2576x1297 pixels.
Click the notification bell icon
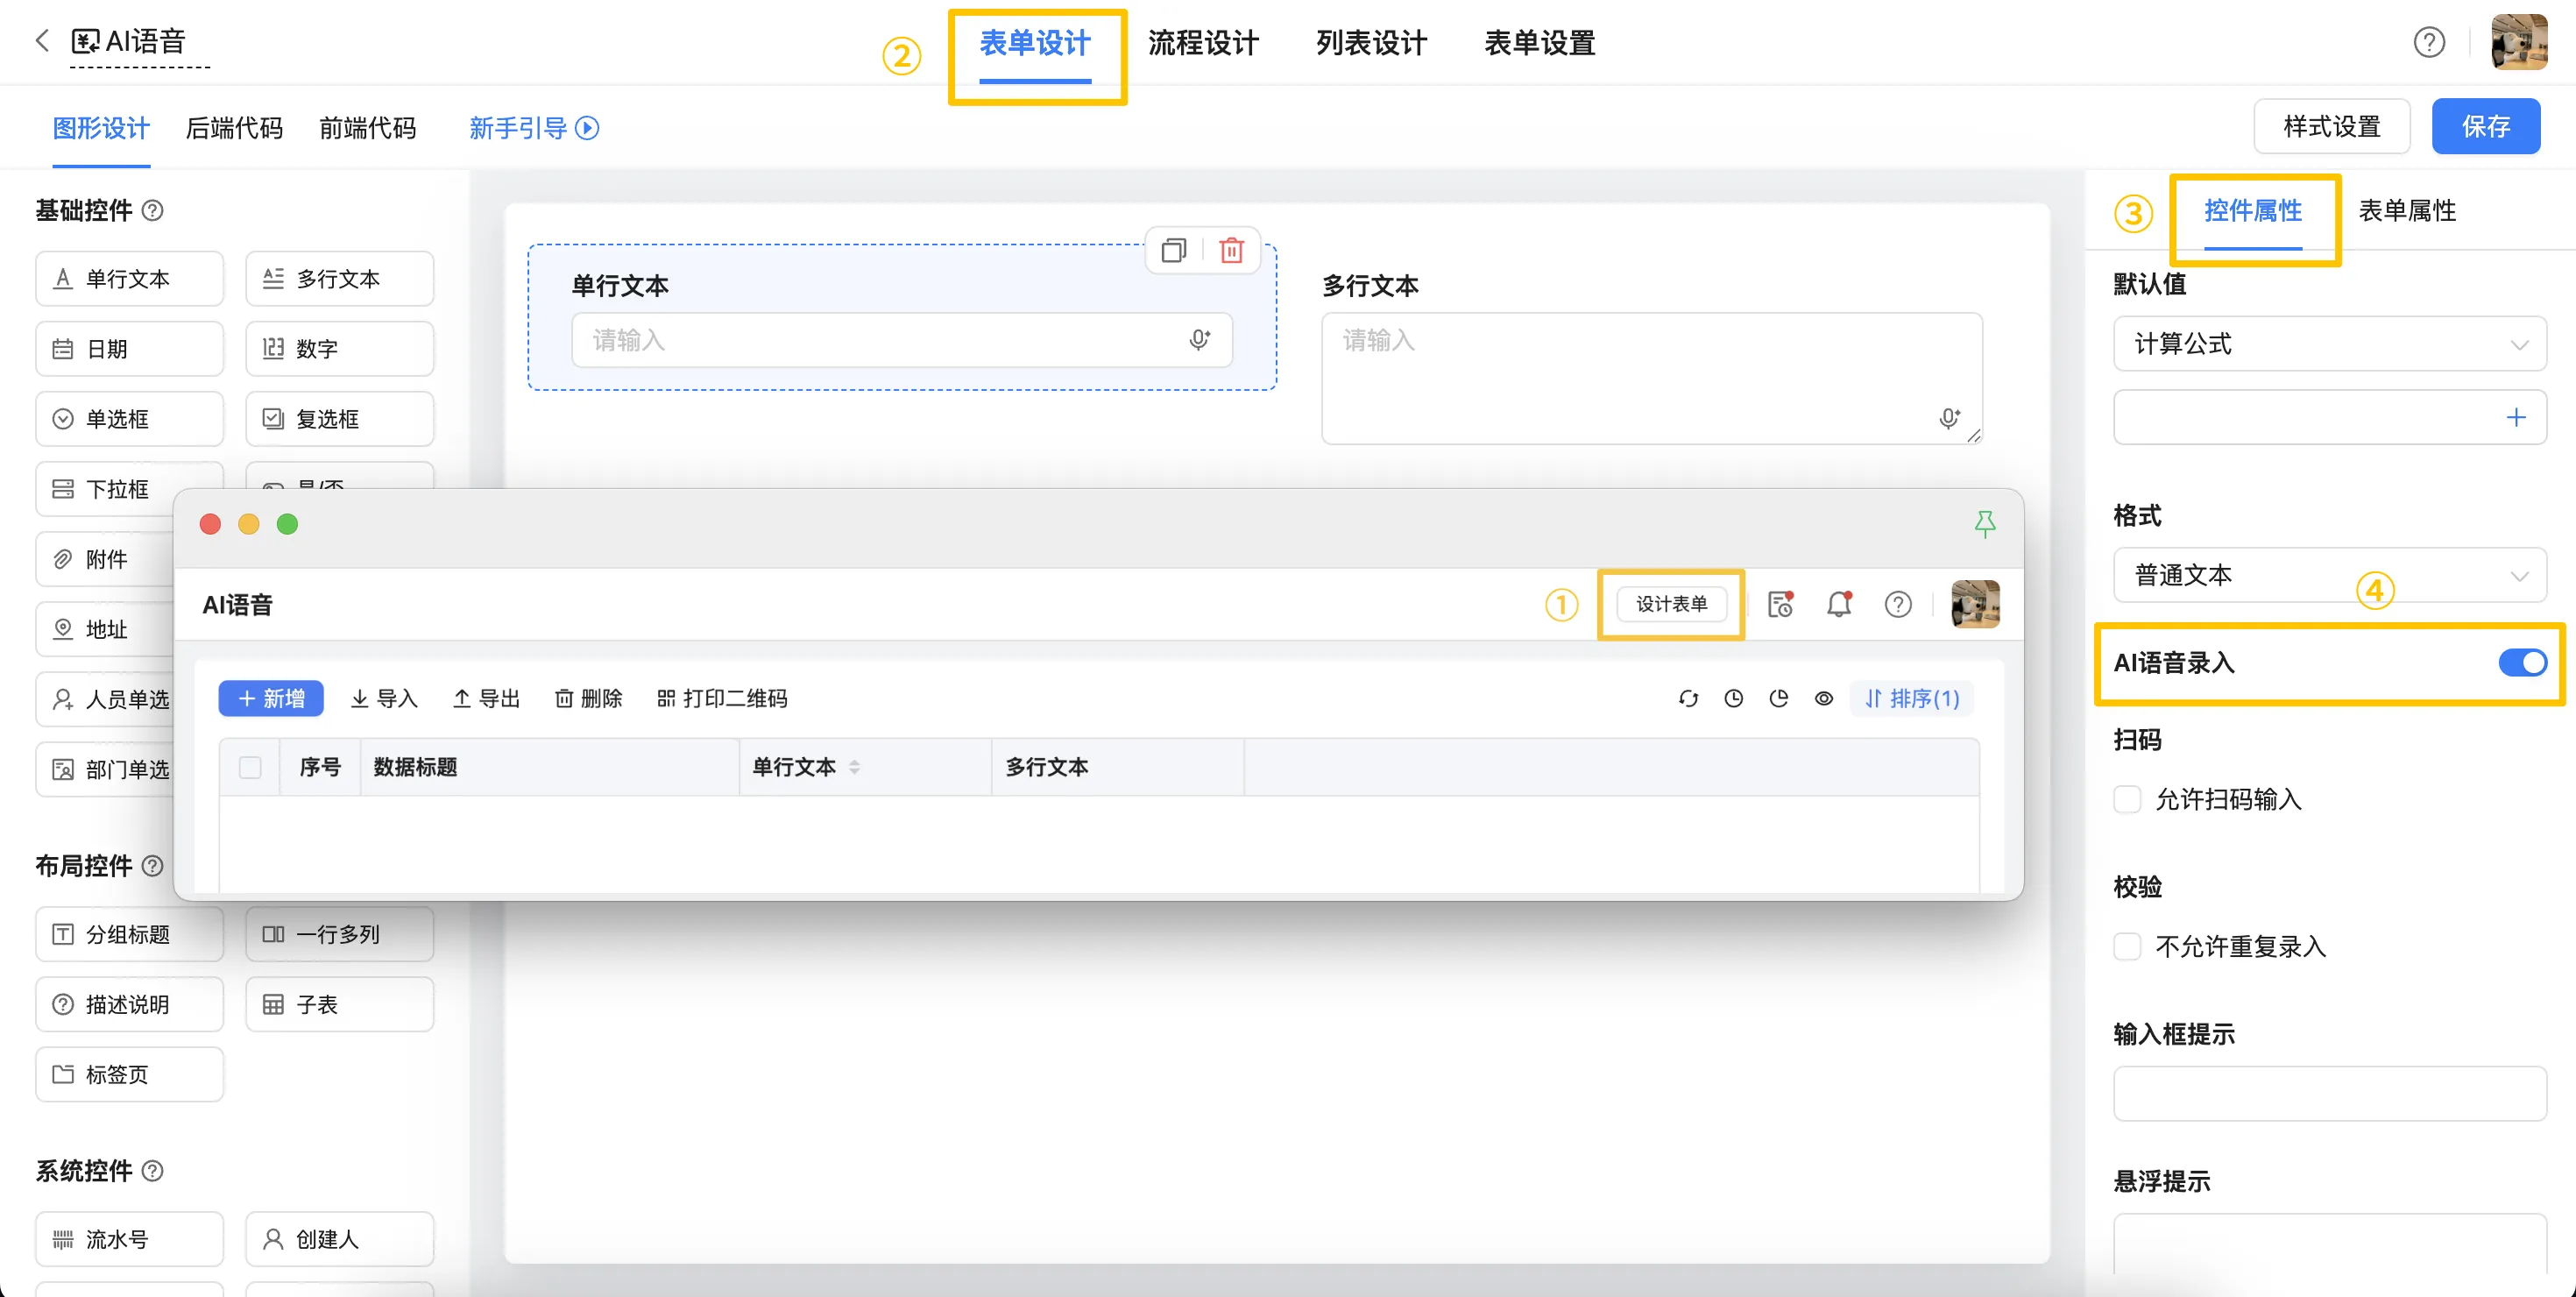tap(1838, 604)
